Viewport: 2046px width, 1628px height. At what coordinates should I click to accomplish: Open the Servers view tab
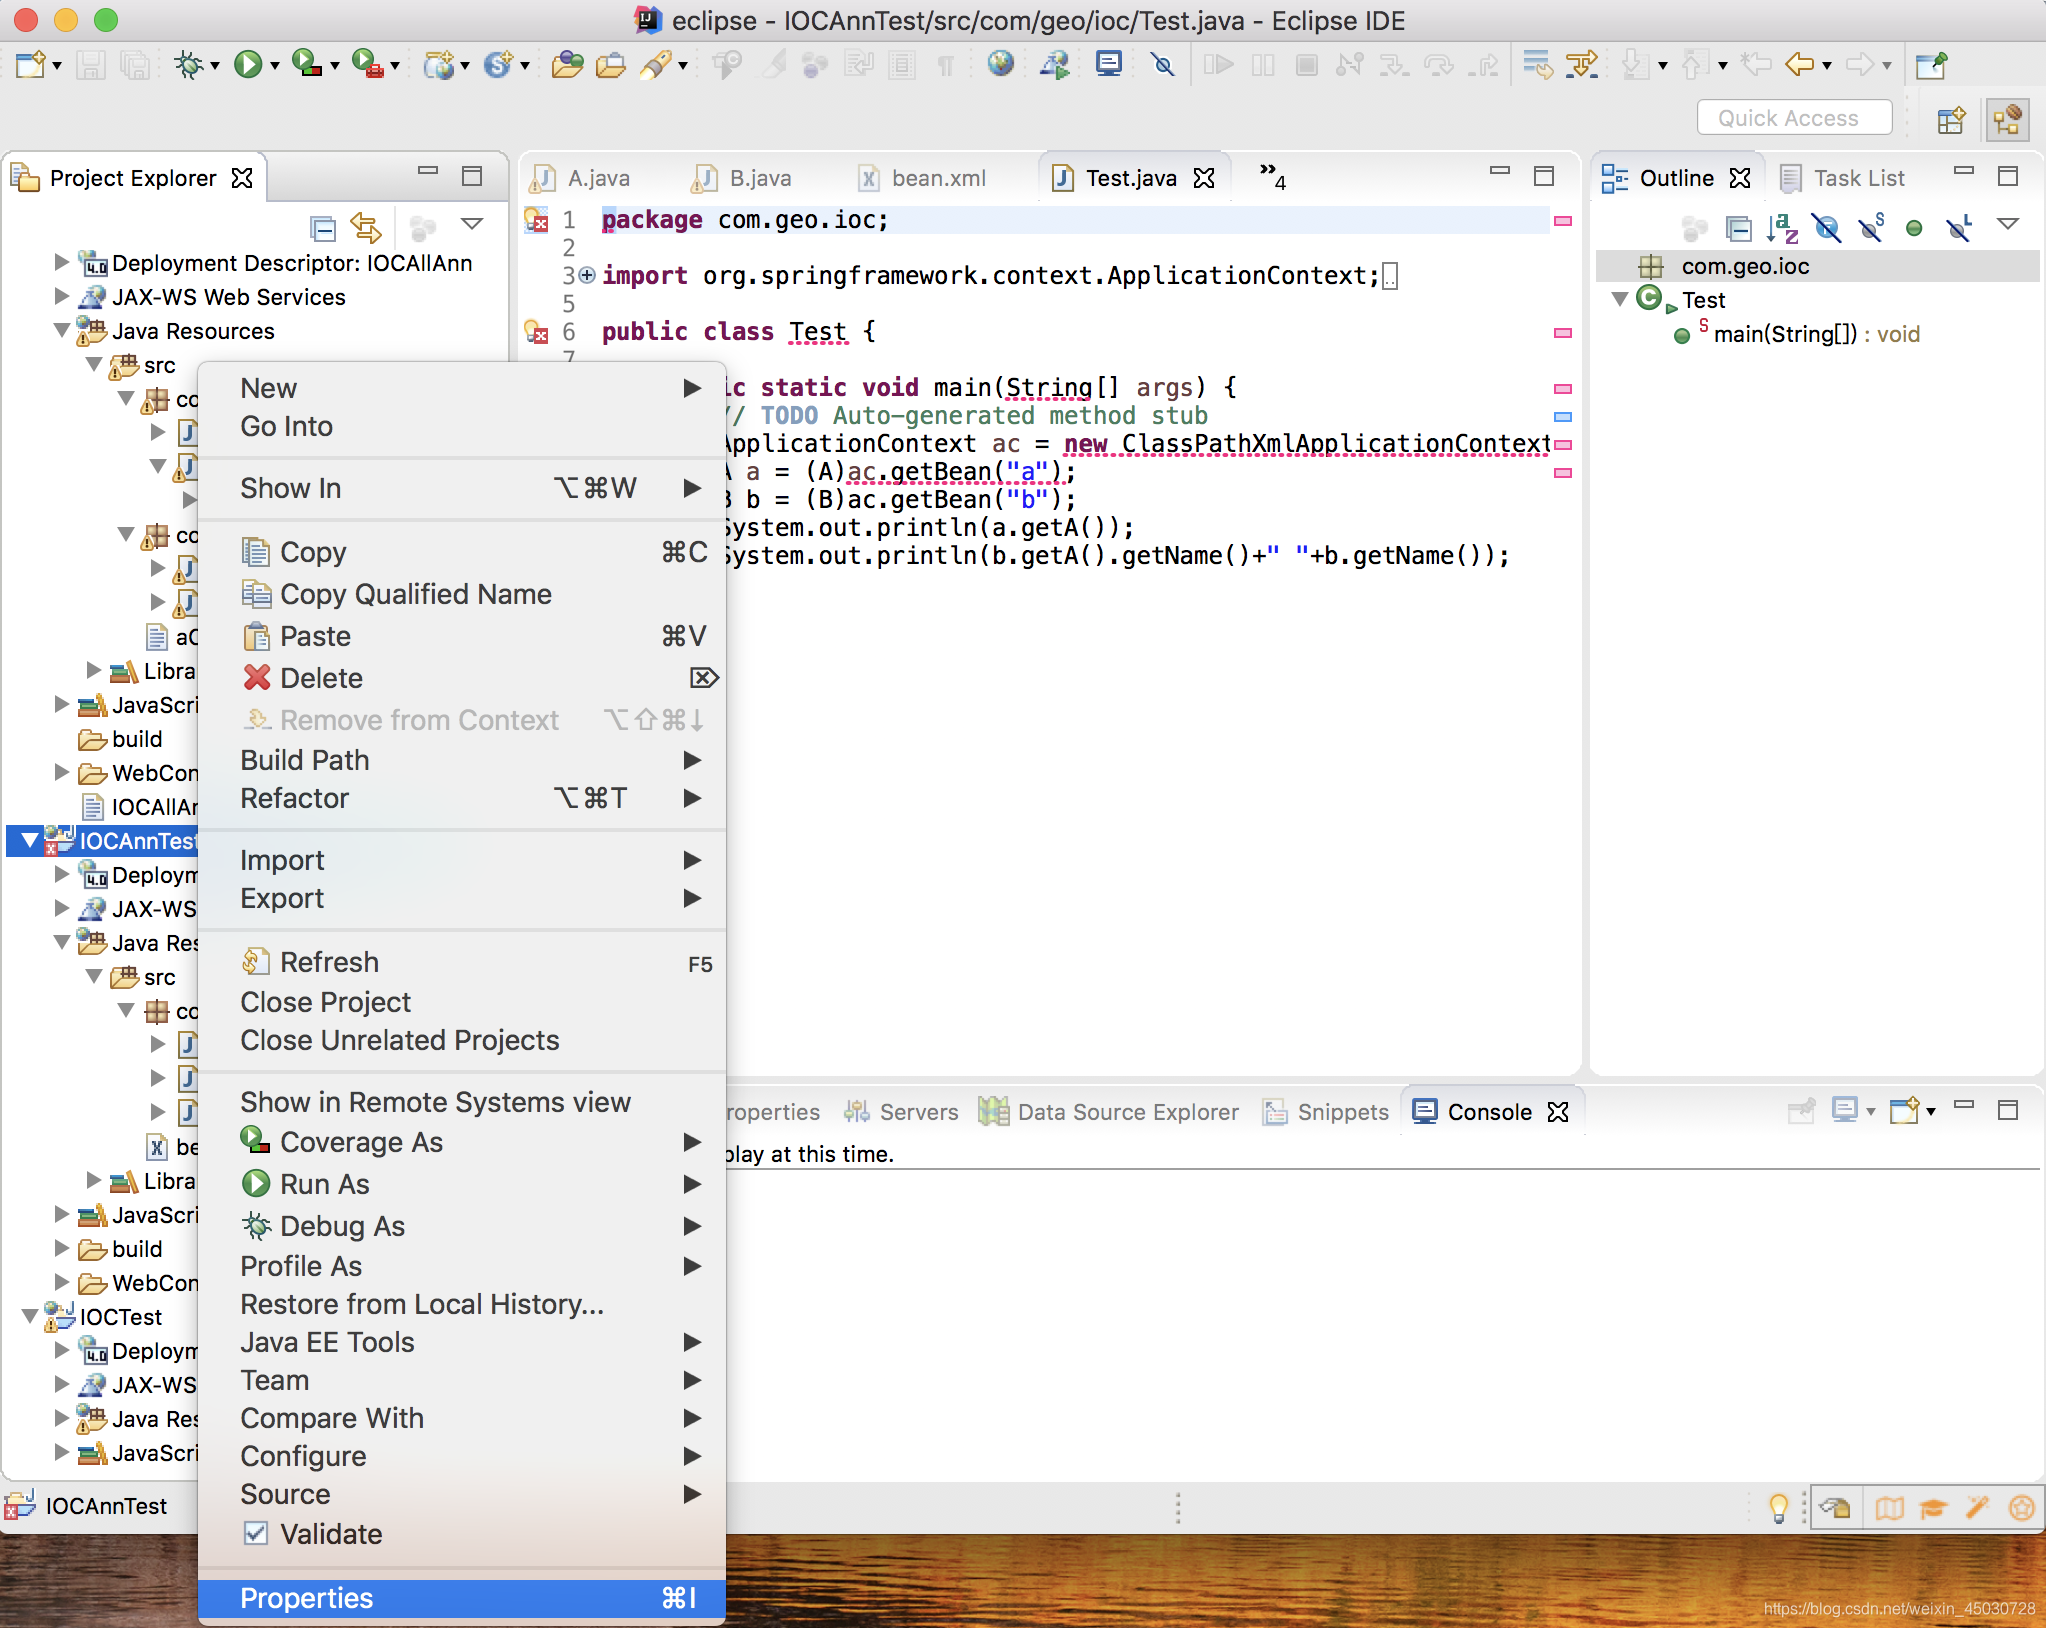[x=901, y=1112]
